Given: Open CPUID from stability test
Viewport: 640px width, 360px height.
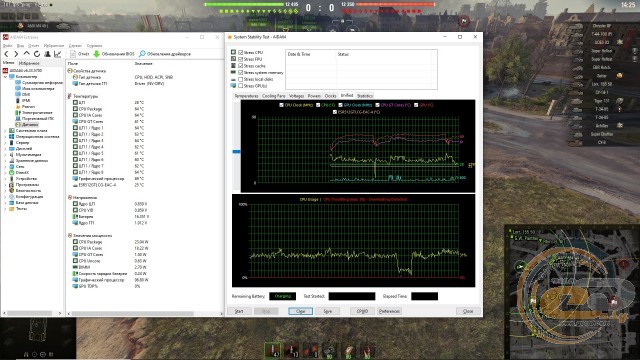Looking at the screenshot, I should [x=362, y=311].
